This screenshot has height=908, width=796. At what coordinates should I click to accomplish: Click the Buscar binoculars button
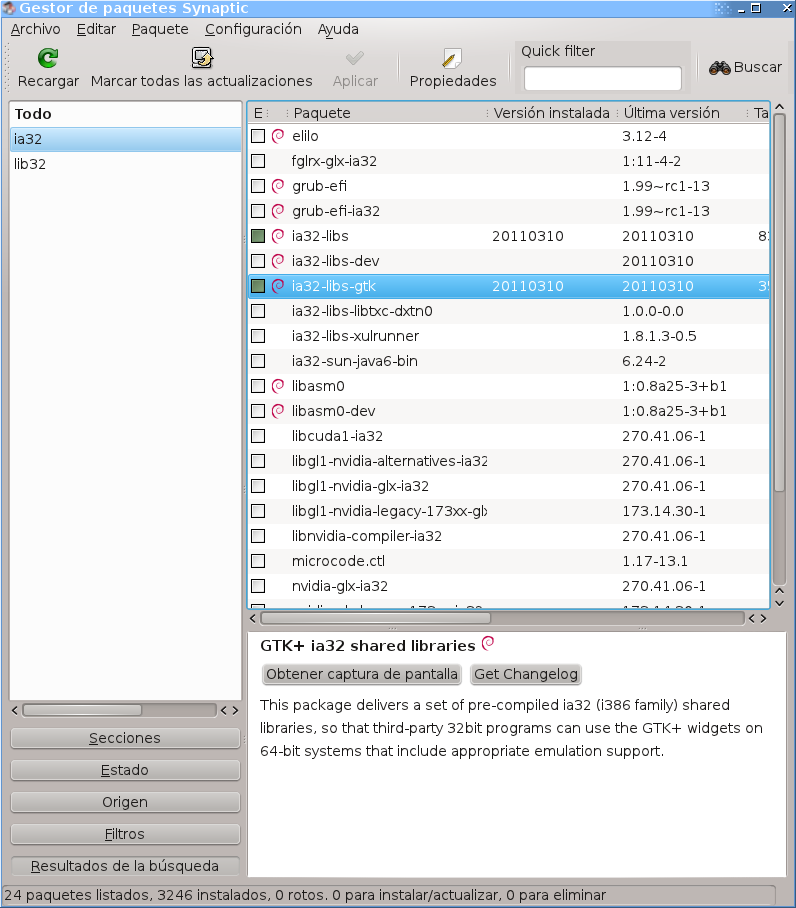(x=746, y=68)
